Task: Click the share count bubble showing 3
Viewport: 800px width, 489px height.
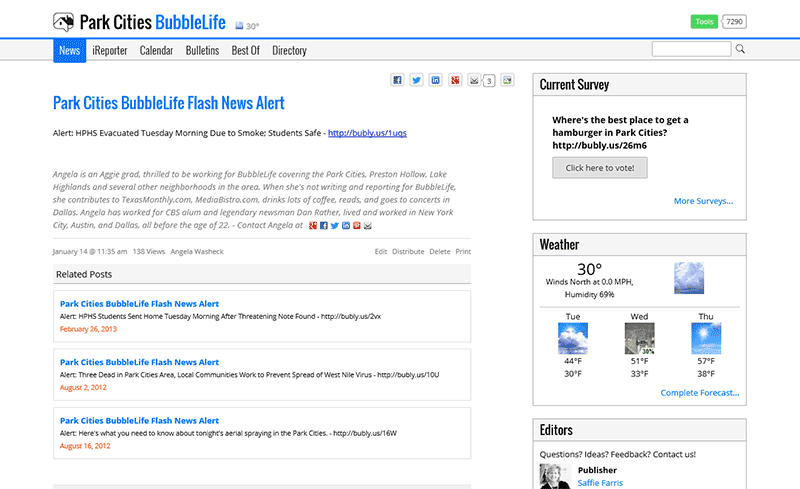Action: pos(489,81)
